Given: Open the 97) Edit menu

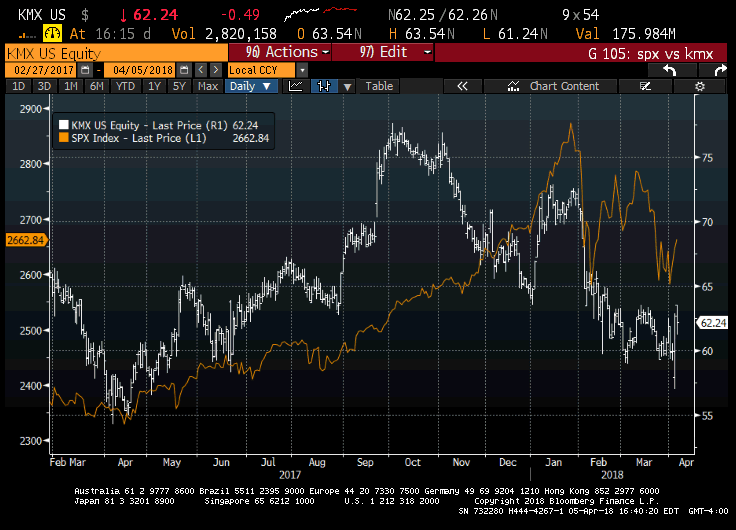Looking at the screenshot, I should click(383, 52).
